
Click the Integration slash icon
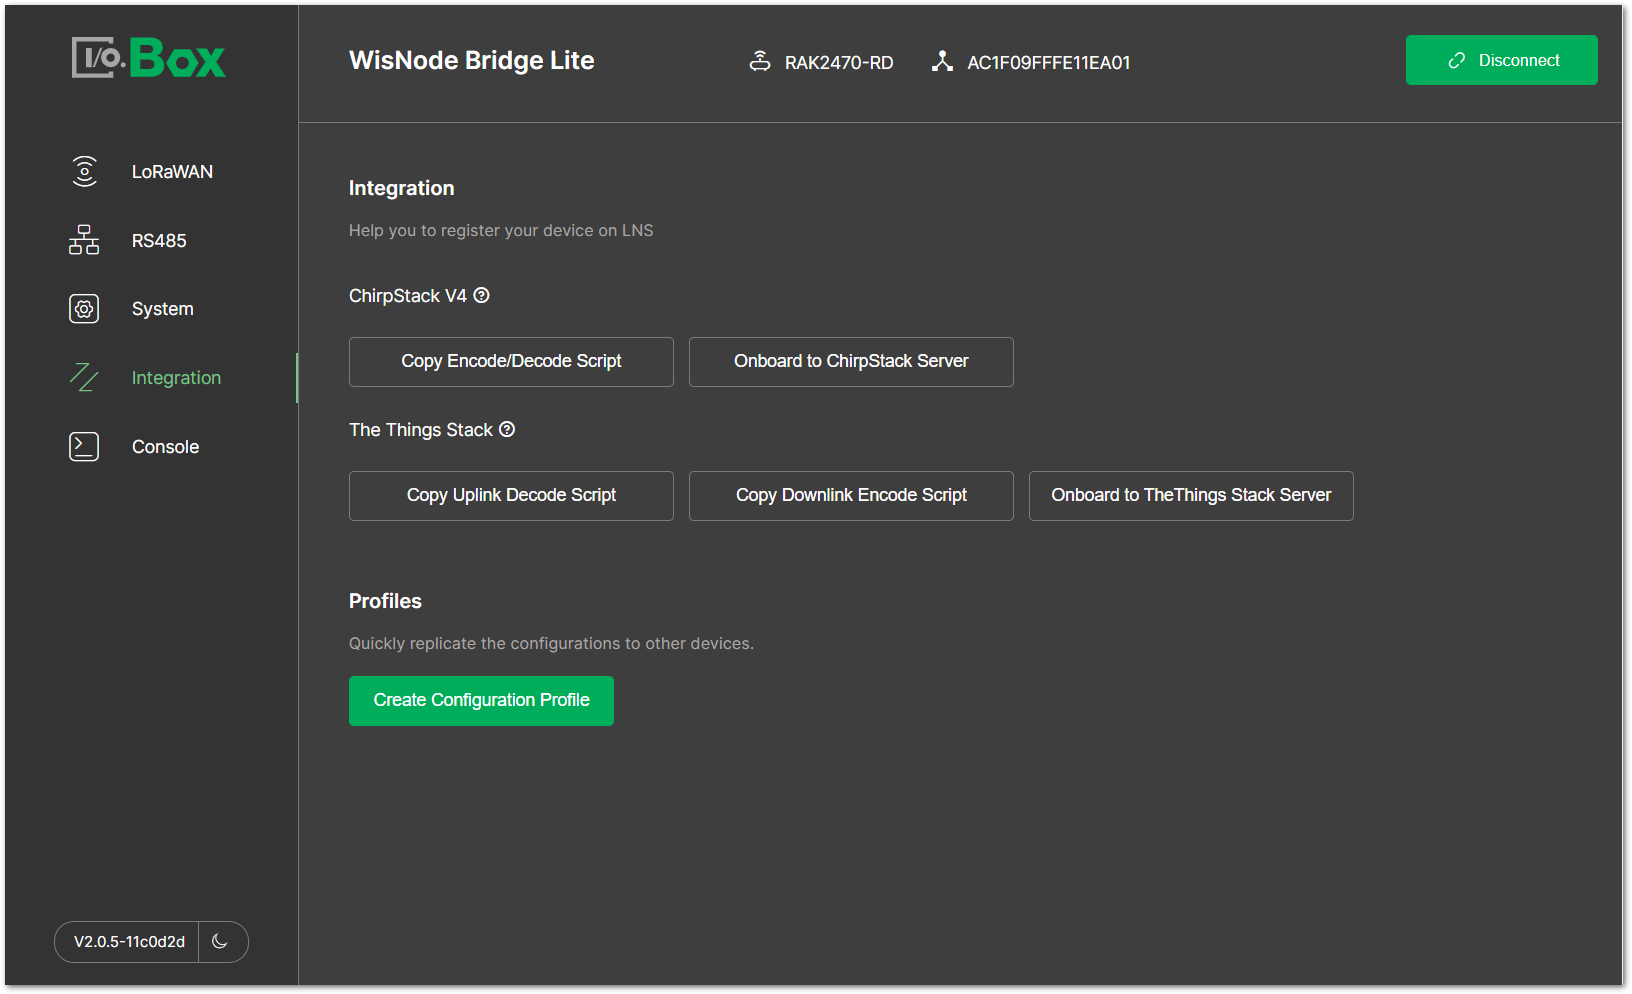84,378
